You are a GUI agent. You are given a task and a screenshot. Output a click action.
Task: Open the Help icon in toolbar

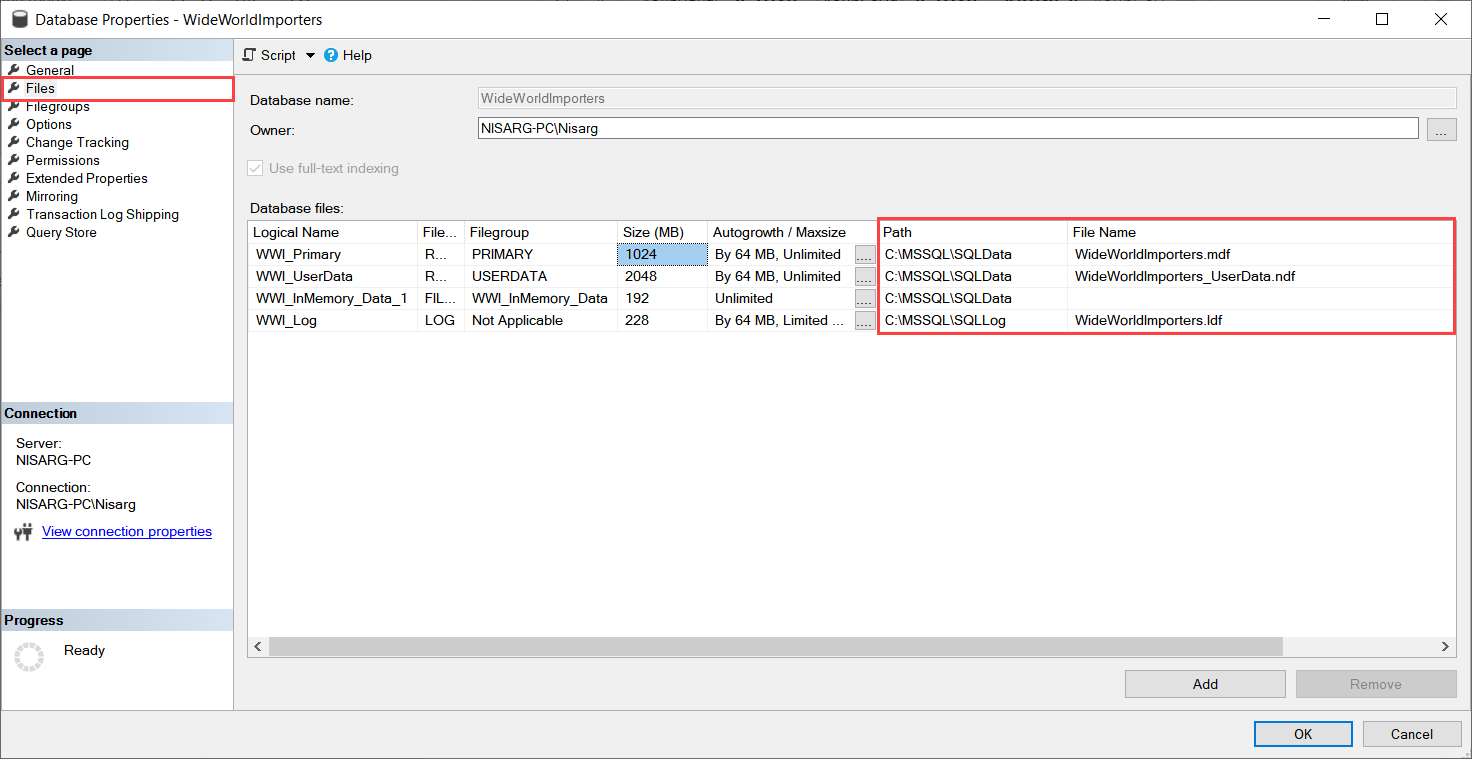331,55
